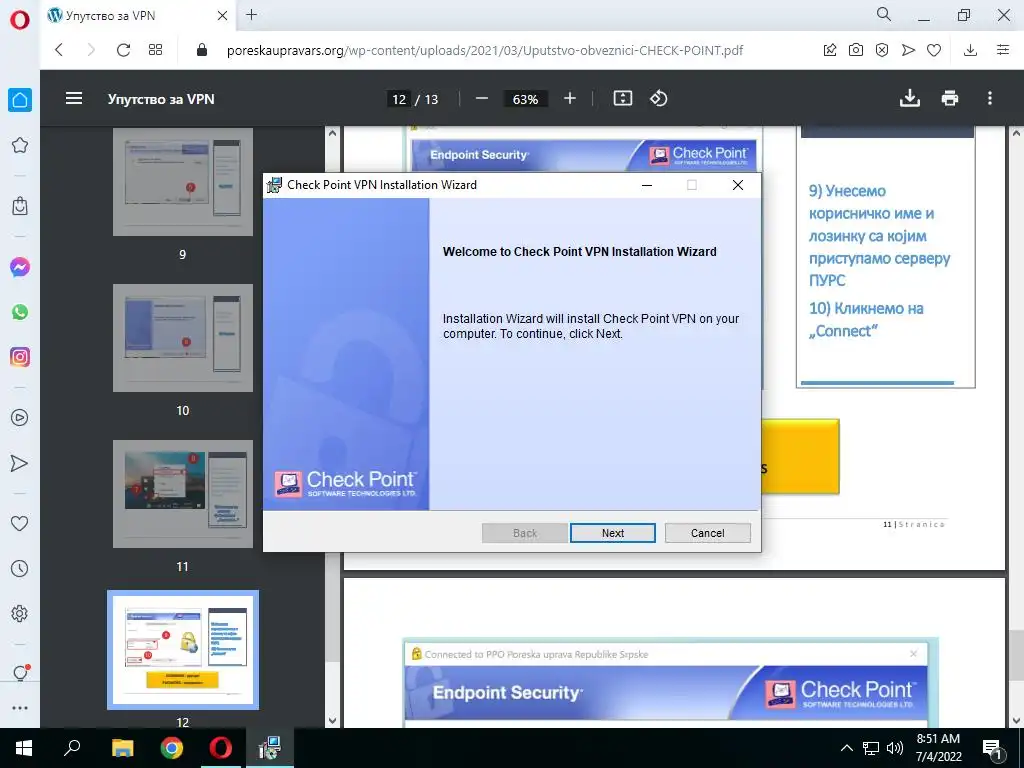Fit PDF to page
This screenshot has width=1024, height=768.
click(622, 99)
